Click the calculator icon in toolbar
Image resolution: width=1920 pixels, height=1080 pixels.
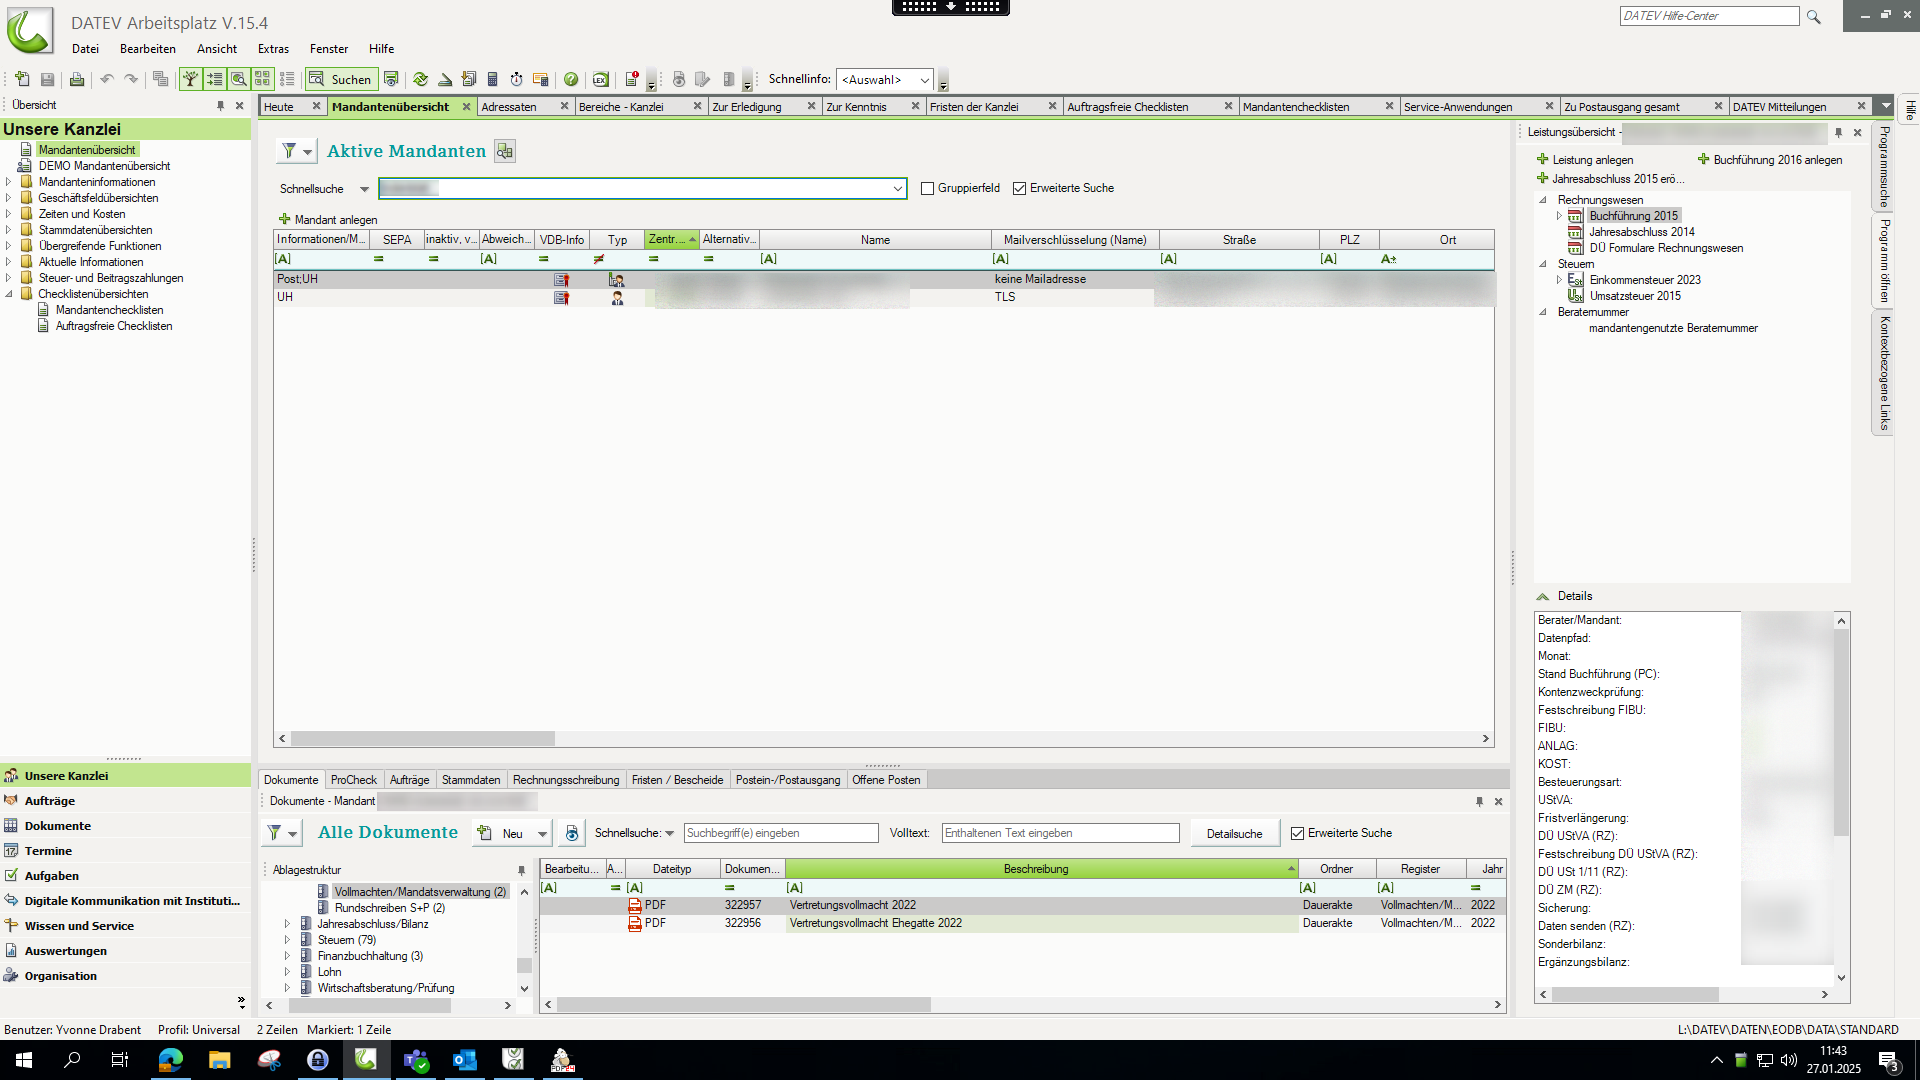[x=492, y=79]
